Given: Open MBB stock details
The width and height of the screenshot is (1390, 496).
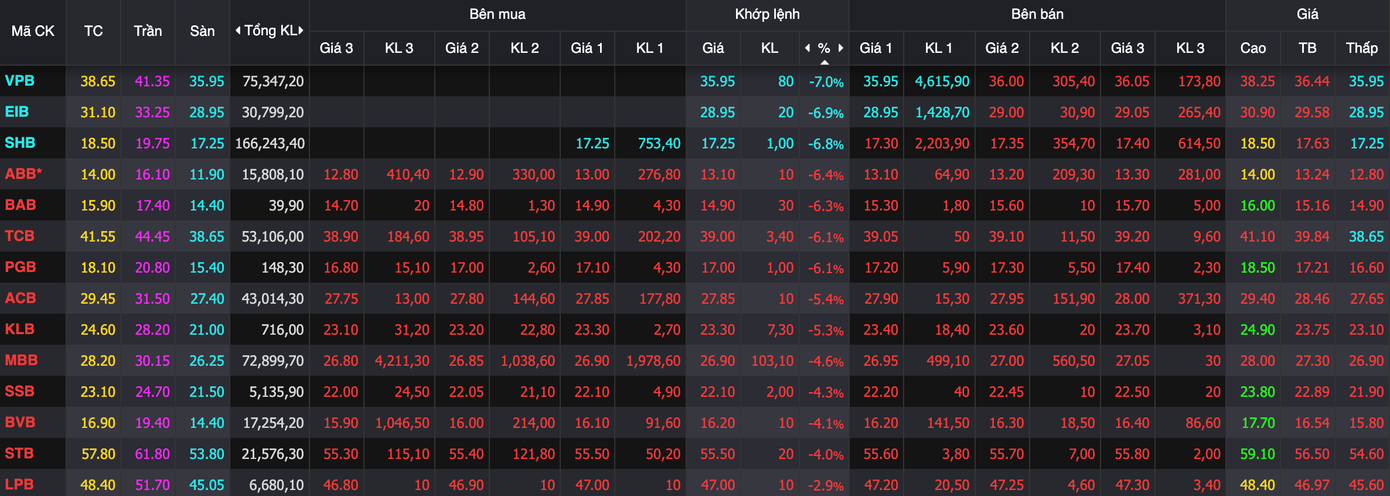Looking at the screenshot, I should (x=20, y=360).
